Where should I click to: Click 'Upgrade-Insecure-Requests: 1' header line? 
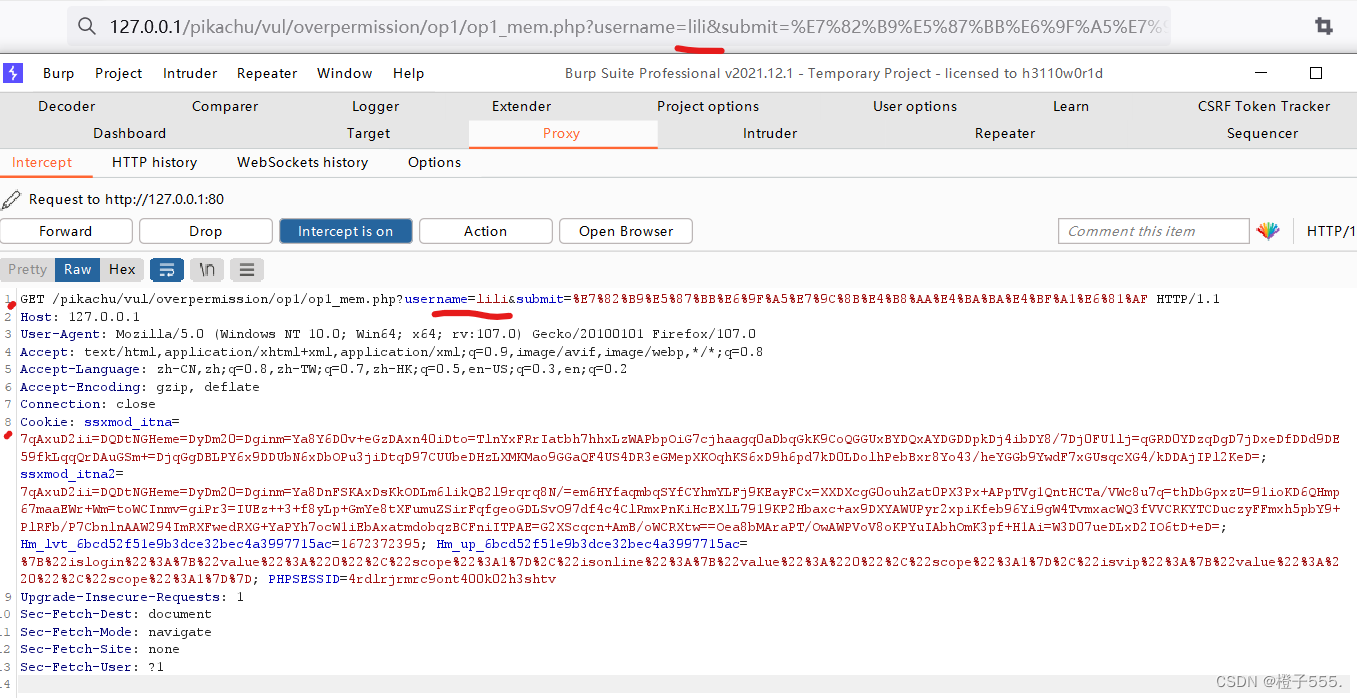click(132, 597)
